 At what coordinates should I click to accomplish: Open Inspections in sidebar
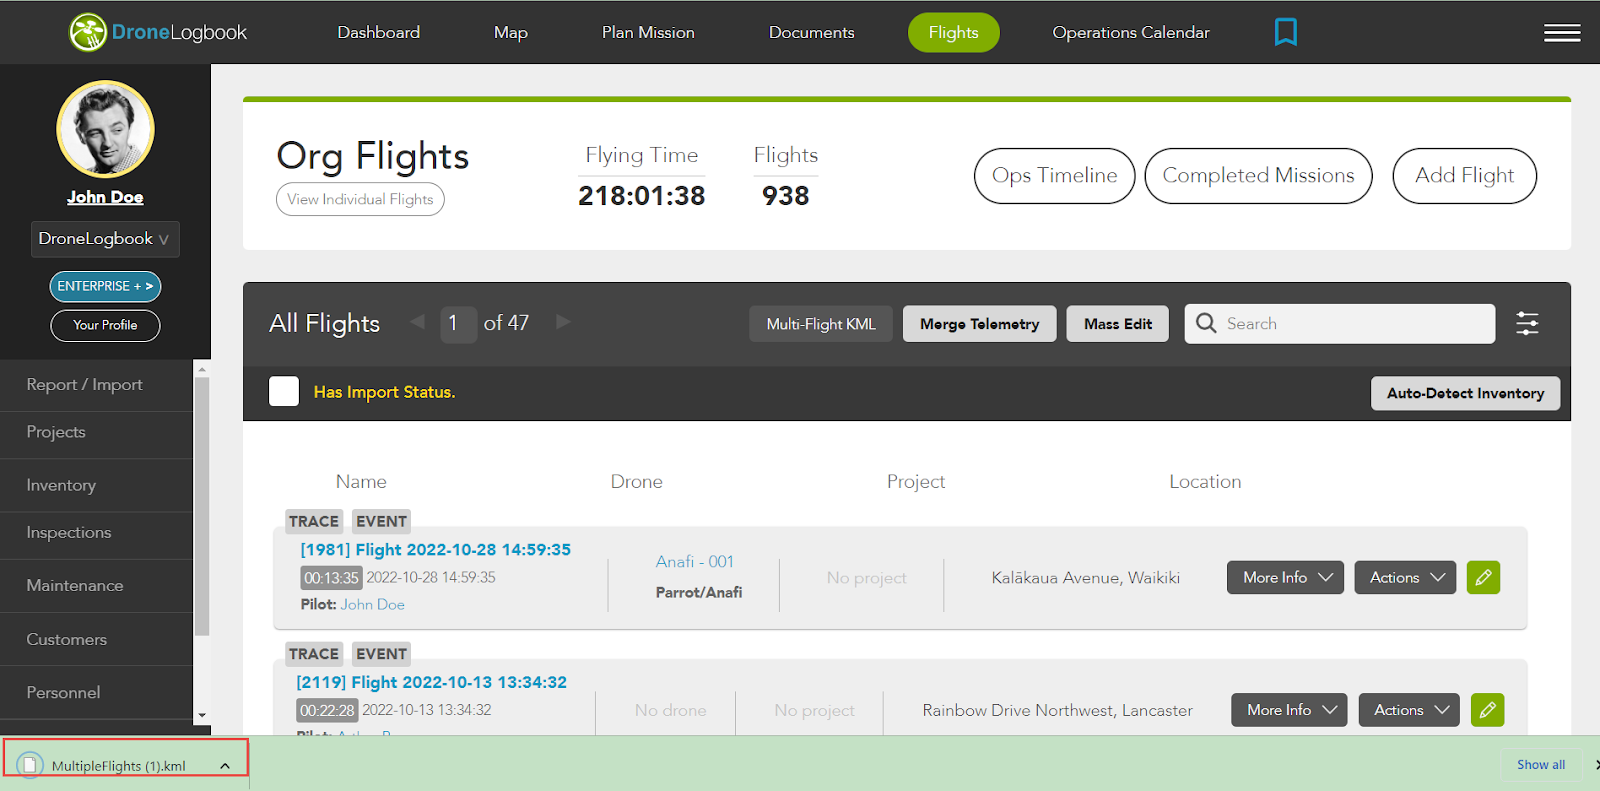[96, 532]
